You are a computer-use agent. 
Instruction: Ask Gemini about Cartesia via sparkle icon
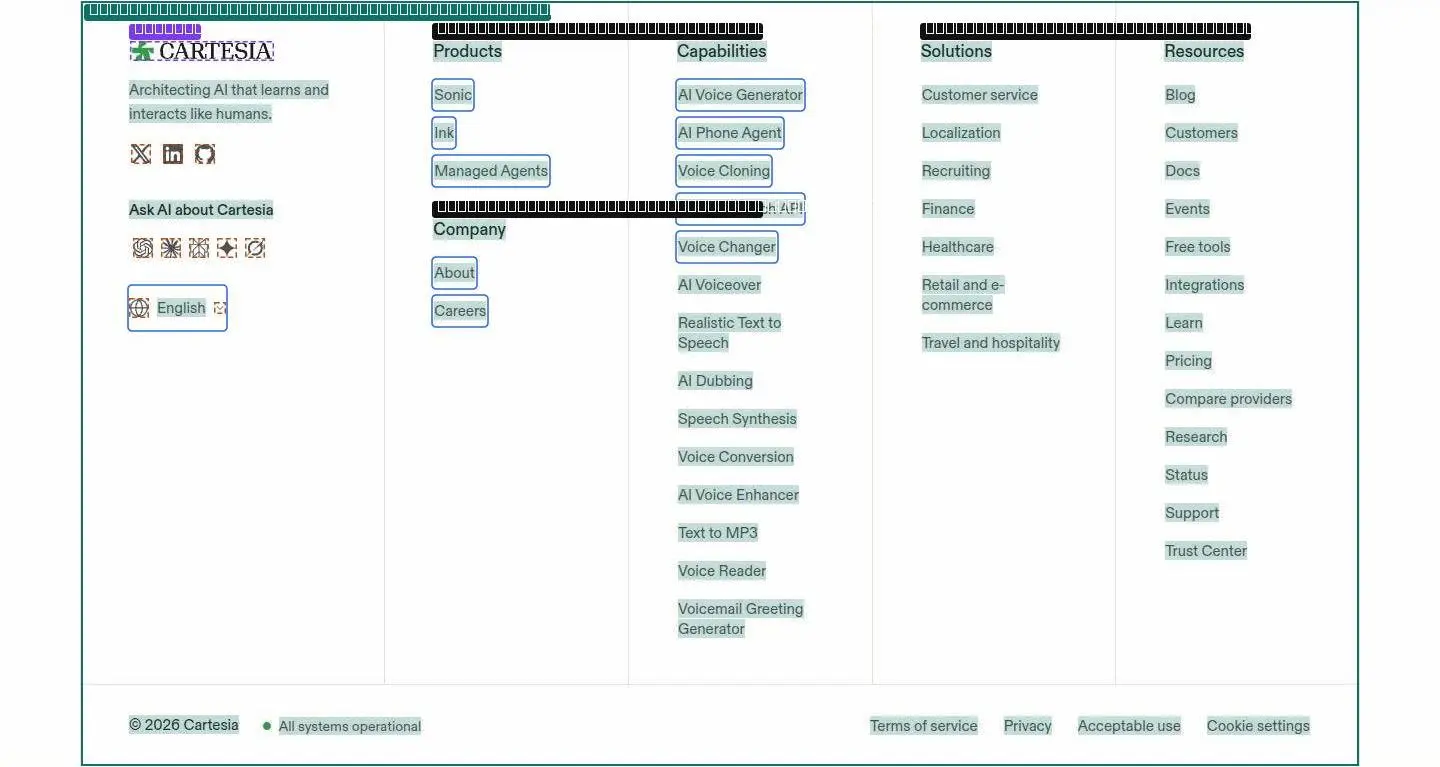pos(227,248)
